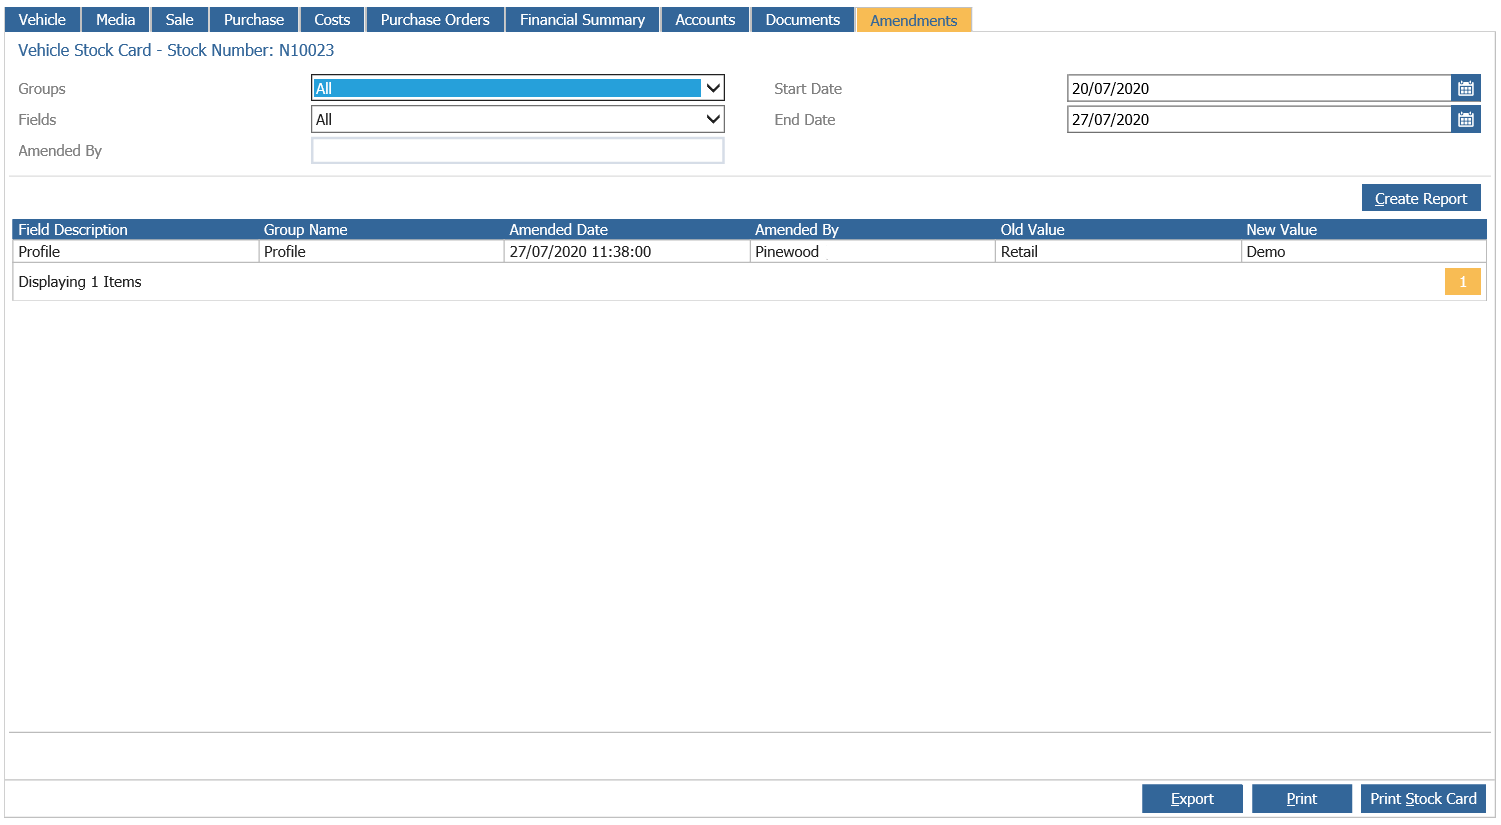Select the Purchase Orders tab
The height and width of the screenshot is (825, 1501).
tap(435, 20)
